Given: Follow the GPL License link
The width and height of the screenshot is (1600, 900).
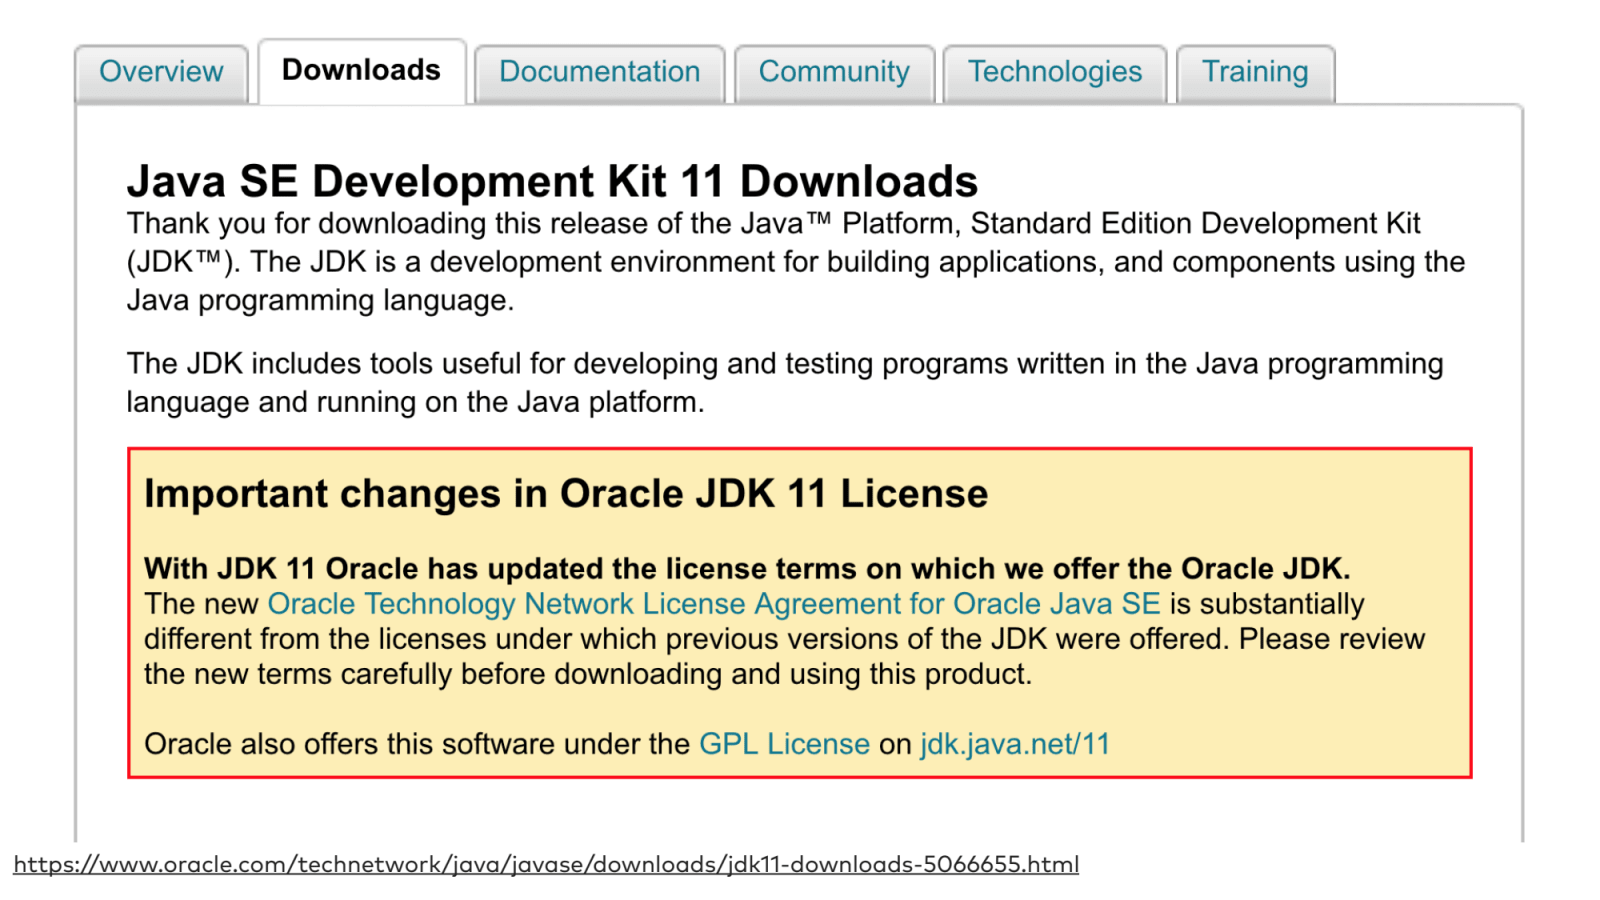Looking at the screenshot, I should tap(784, 744).
